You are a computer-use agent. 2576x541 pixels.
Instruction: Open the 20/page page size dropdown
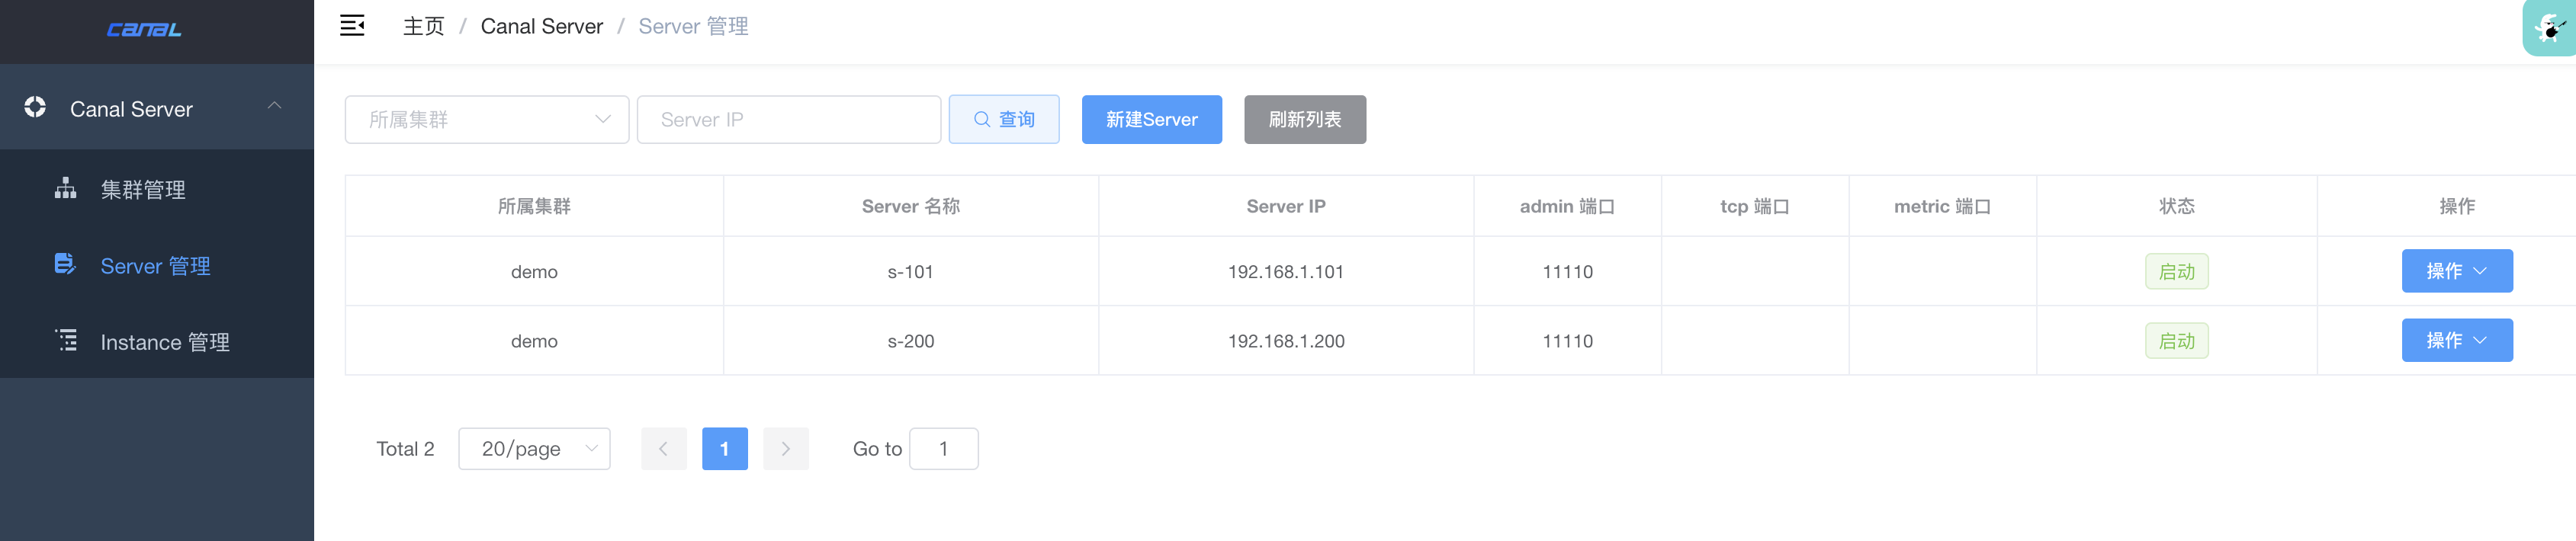click(534, 448)
